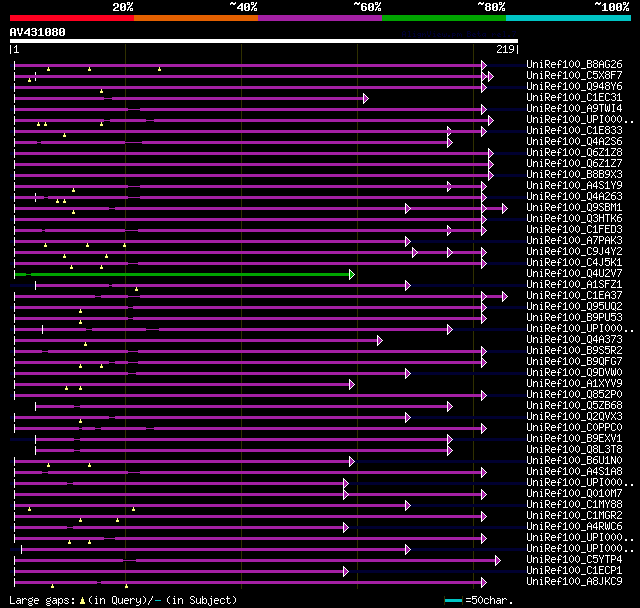The width and height of the screenshot is (640, 608).
Task: Select the UniRef100_Q010M7 label
Action: 574,494
